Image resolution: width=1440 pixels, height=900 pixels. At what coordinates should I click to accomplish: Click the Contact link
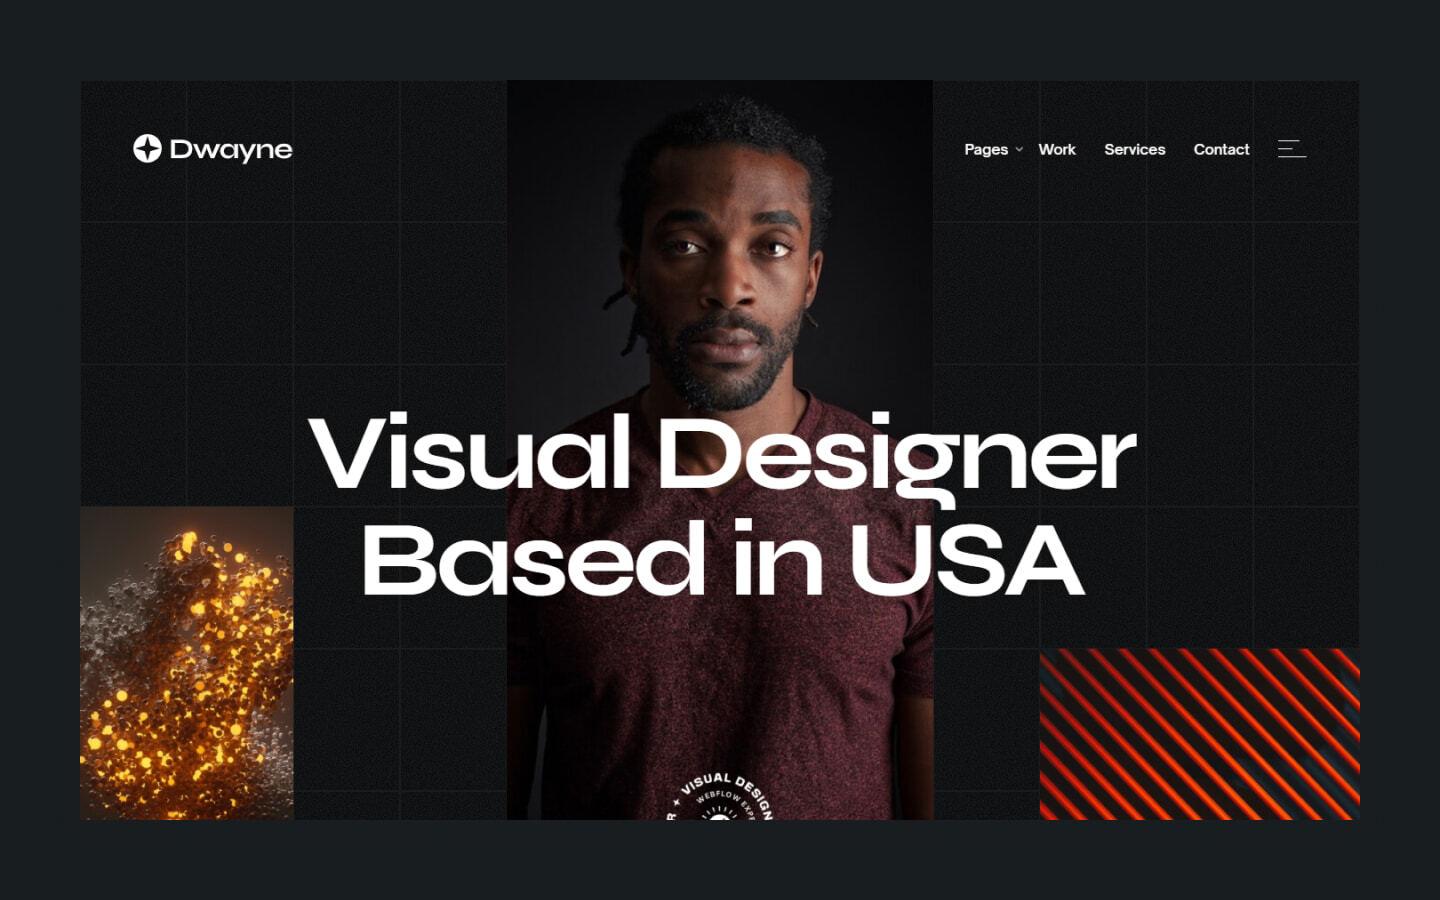tap(1221, 149)
